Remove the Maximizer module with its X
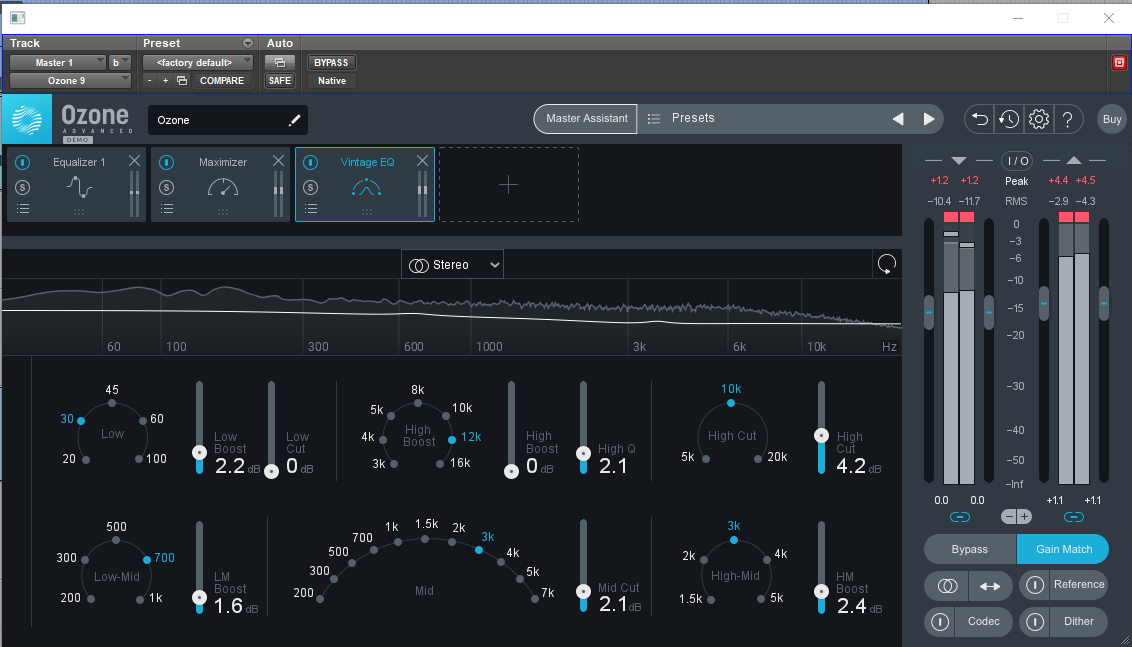 (x=278, y=161)
